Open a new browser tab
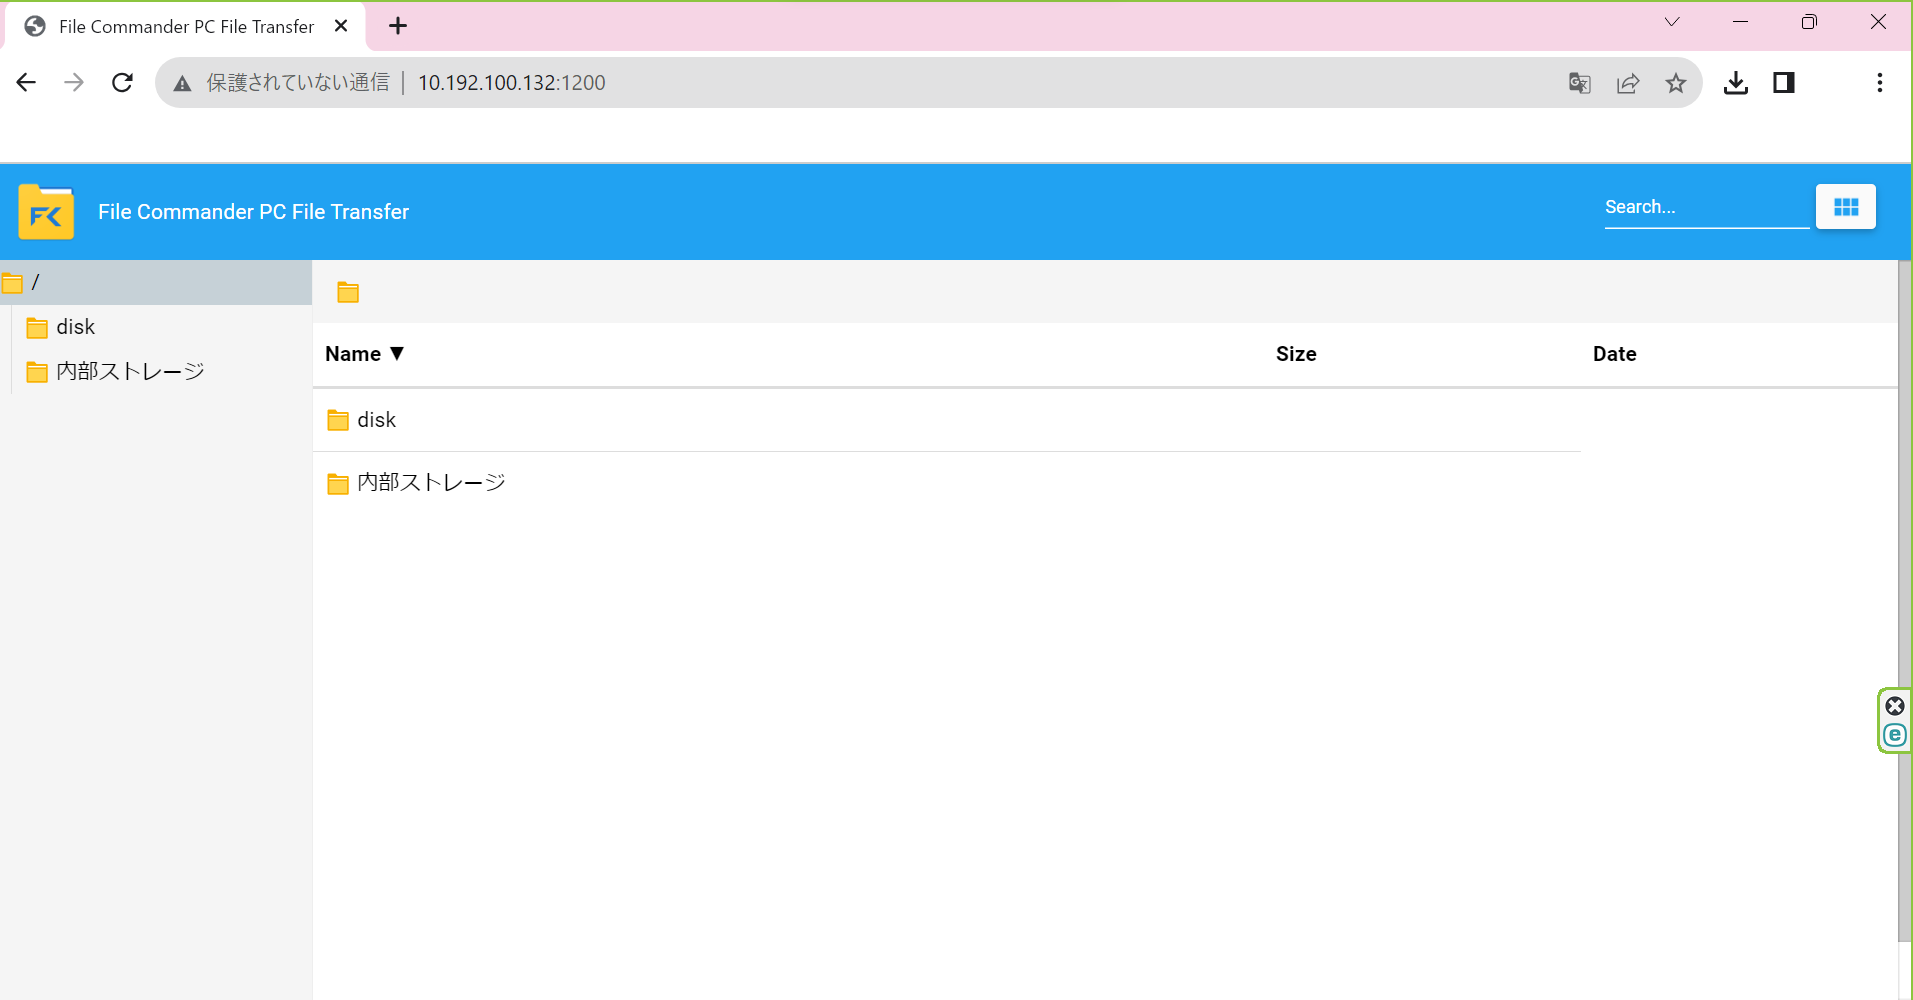 tap(398, 26)
